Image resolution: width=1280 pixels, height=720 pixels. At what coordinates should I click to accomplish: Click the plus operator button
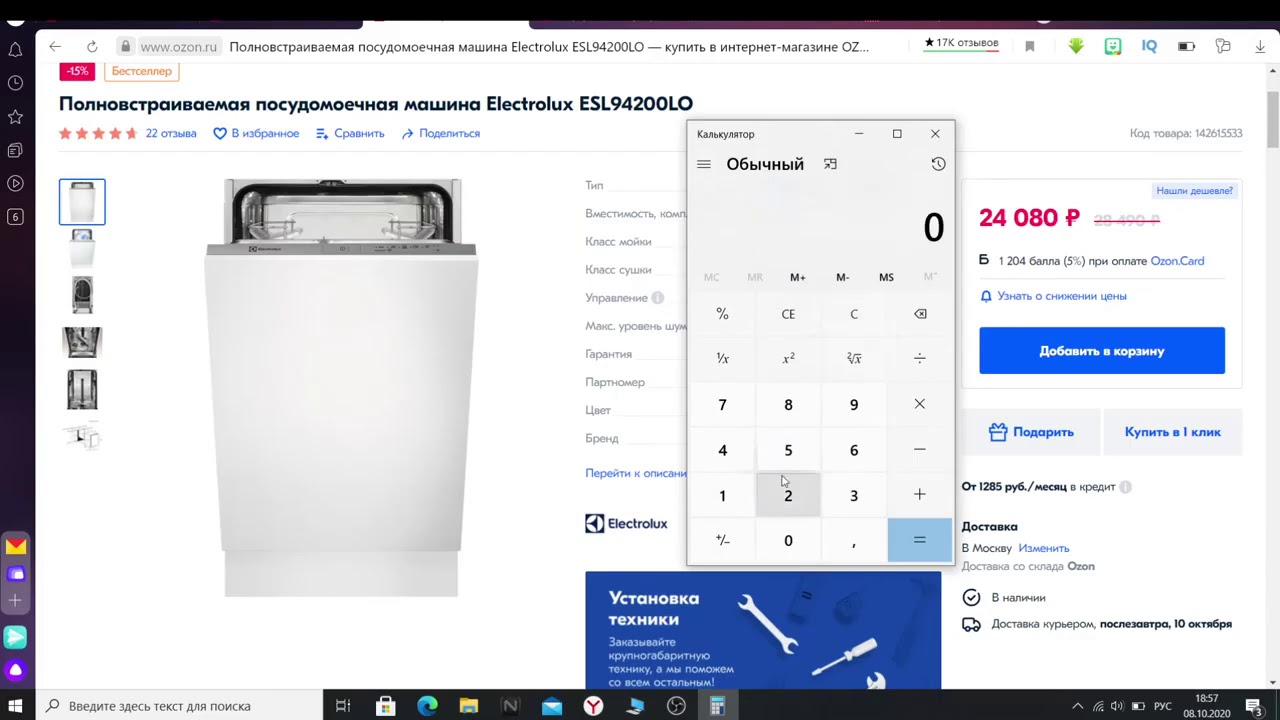point(920,495)
